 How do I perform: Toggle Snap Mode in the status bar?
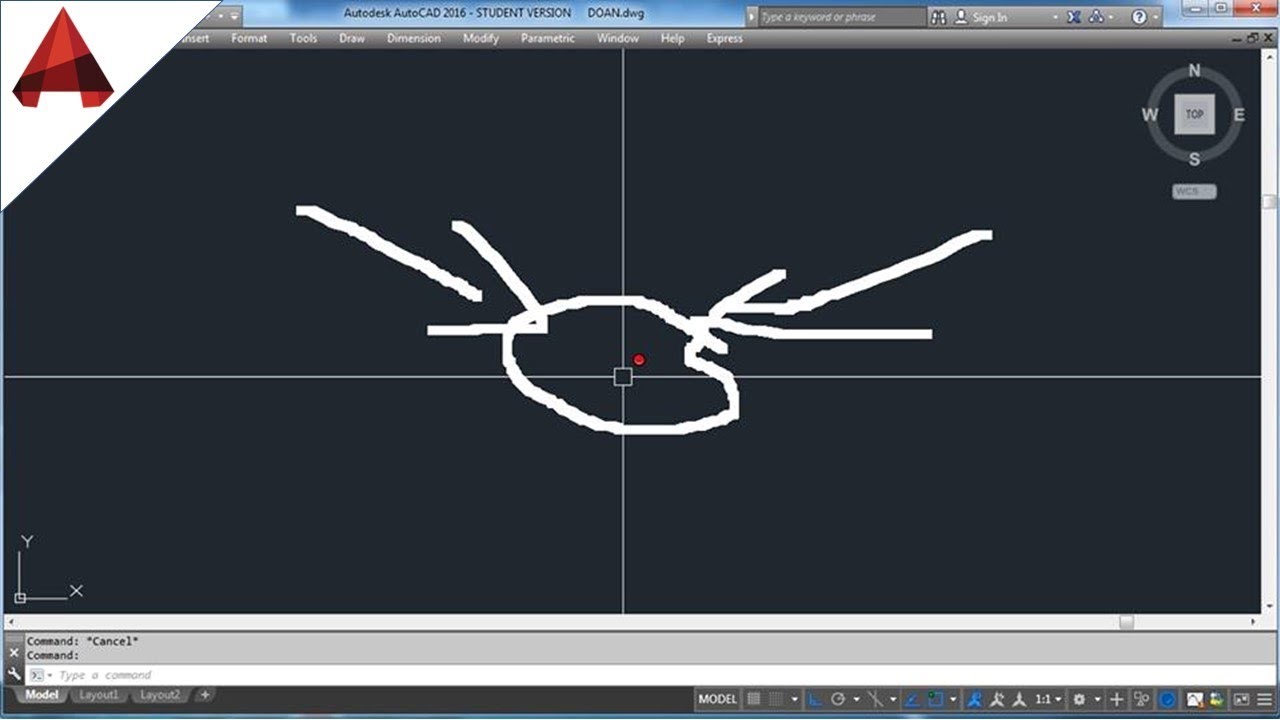click(776, 699)
